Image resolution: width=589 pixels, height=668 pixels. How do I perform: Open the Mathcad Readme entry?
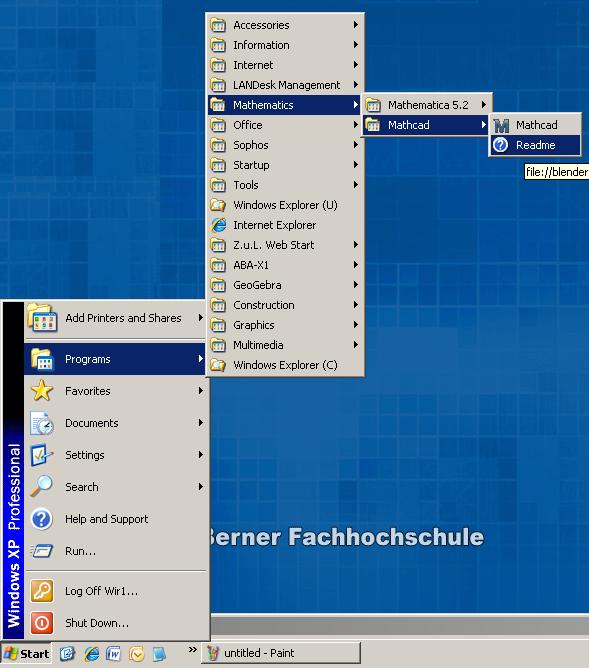(536, 145)
